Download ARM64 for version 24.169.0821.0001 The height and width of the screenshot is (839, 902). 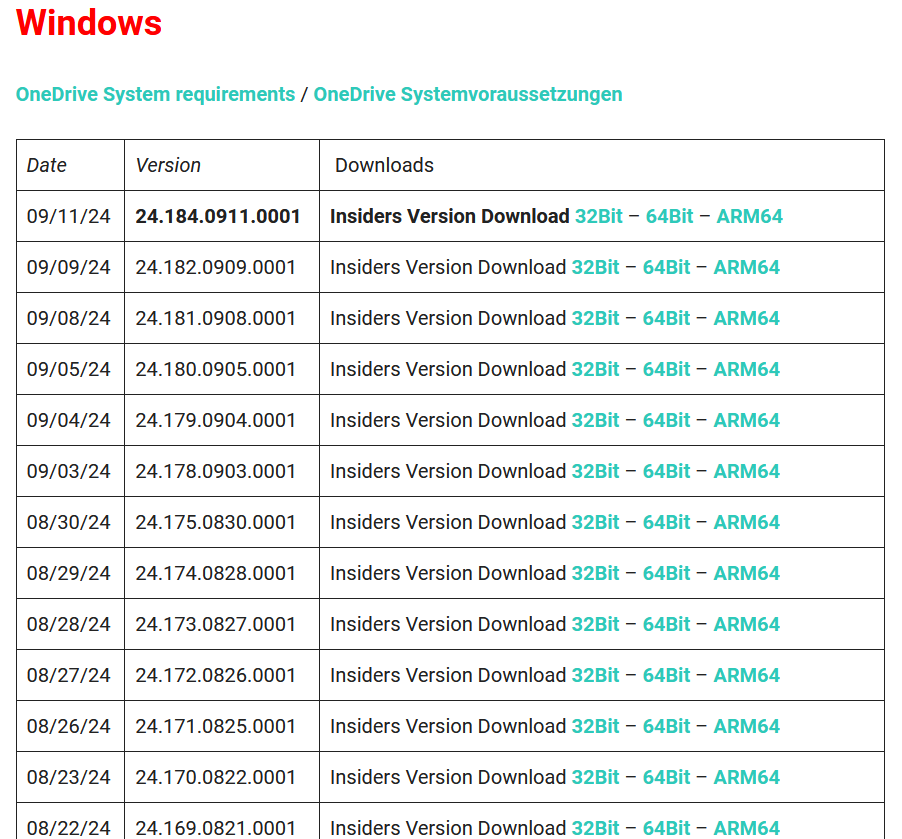click(x=747, y=828)
